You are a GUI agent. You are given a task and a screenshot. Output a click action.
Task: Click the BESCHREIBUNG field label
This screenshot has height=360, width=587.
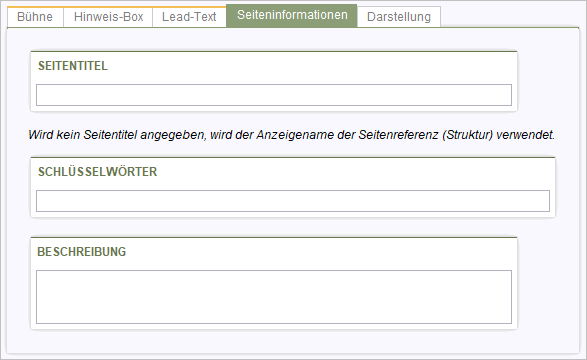(x=82, y=252)
